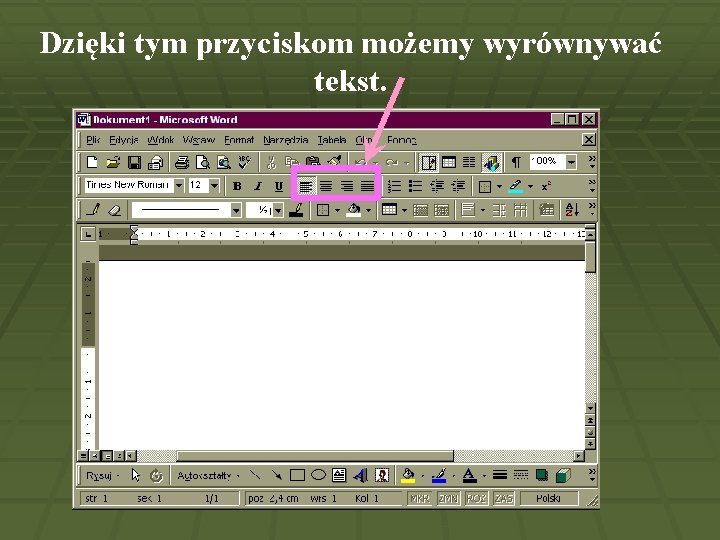Insert a Text Box

tap(339, 475)
